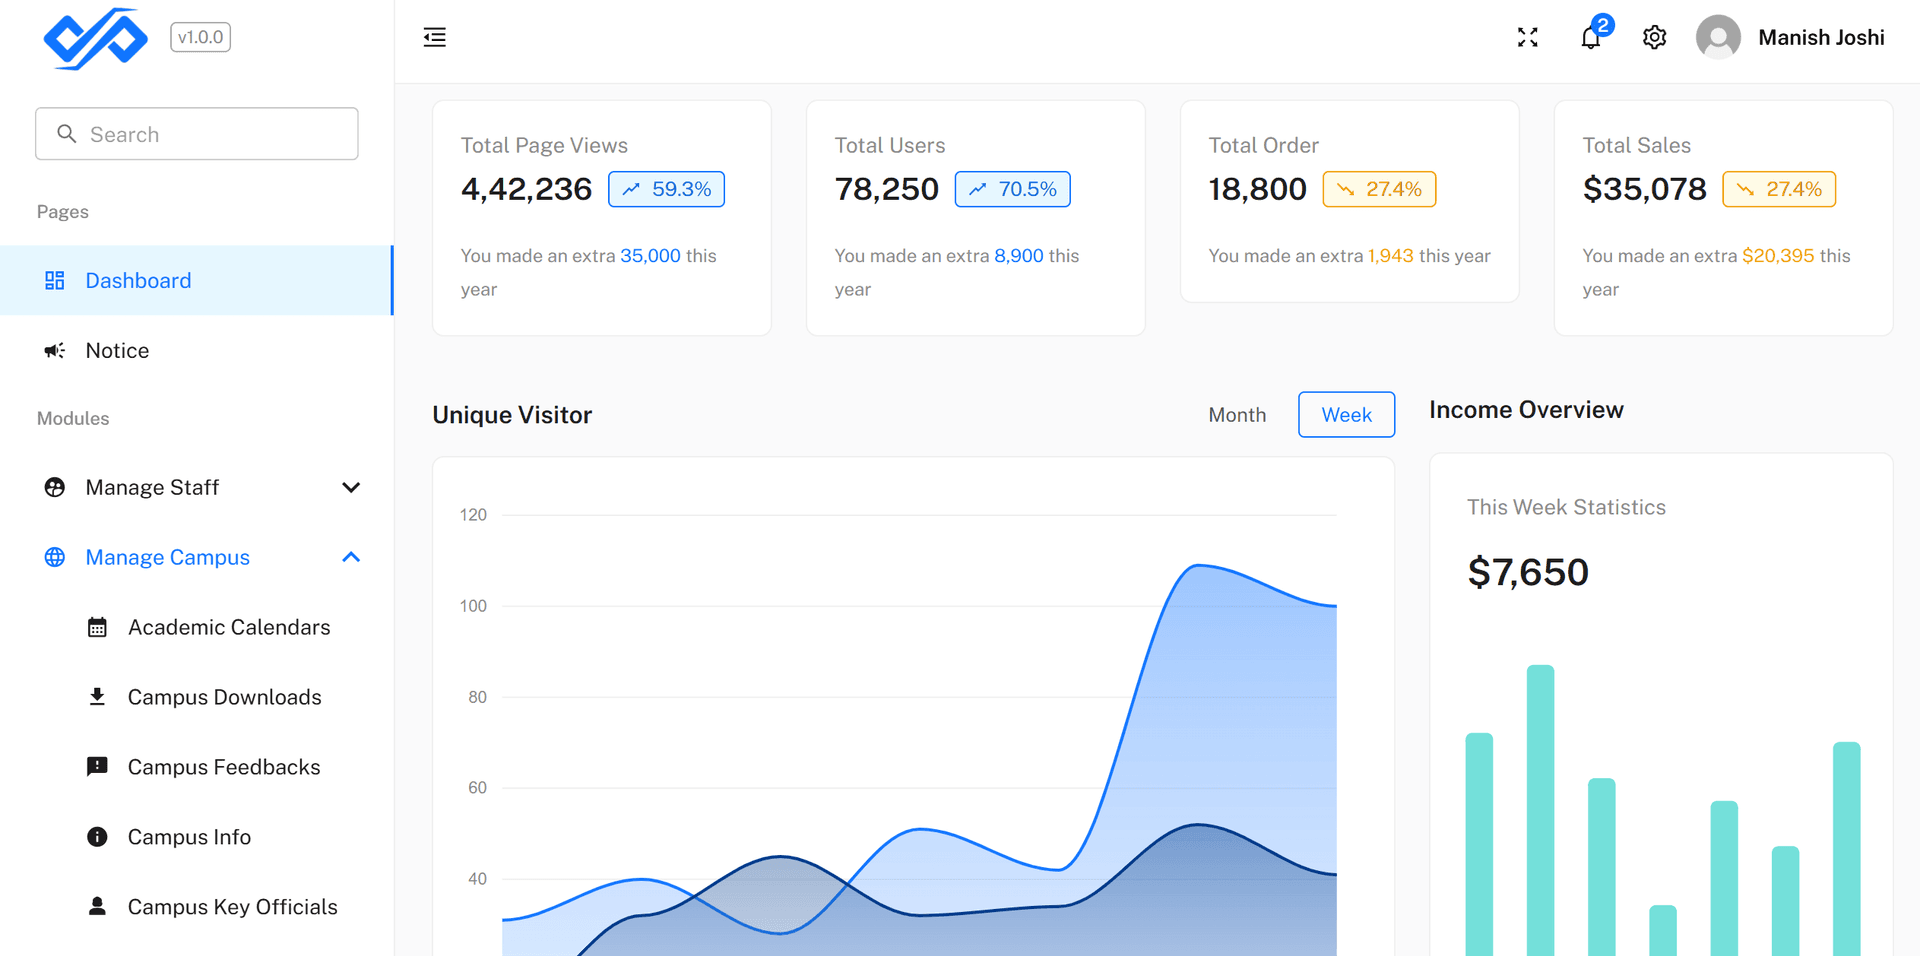The height and width of the screenshot is (956, 1920).
Task: Click the This Week Statistics label
Action: [x=1566, y=507]
